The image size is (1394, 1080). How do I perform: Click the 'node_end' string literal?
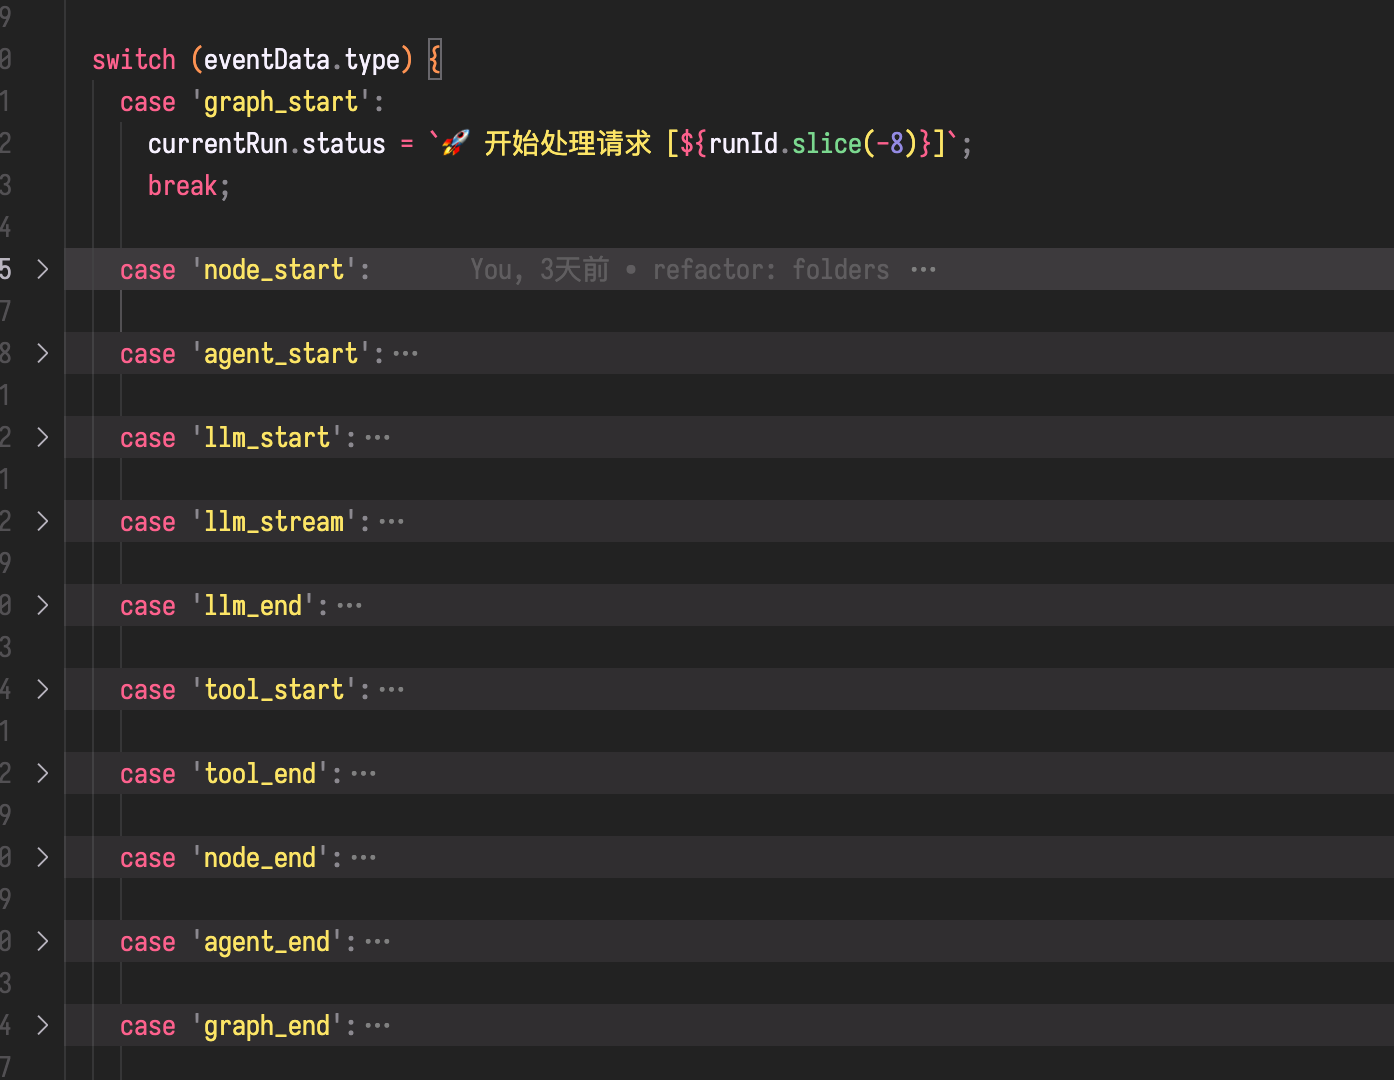[x=260, y=858]
